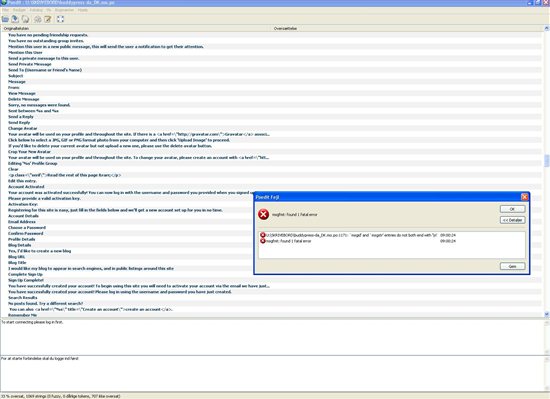This screenshot has width=550, height=399.
Task: Open a catalog with the folder icon
Action: [5, 19]
